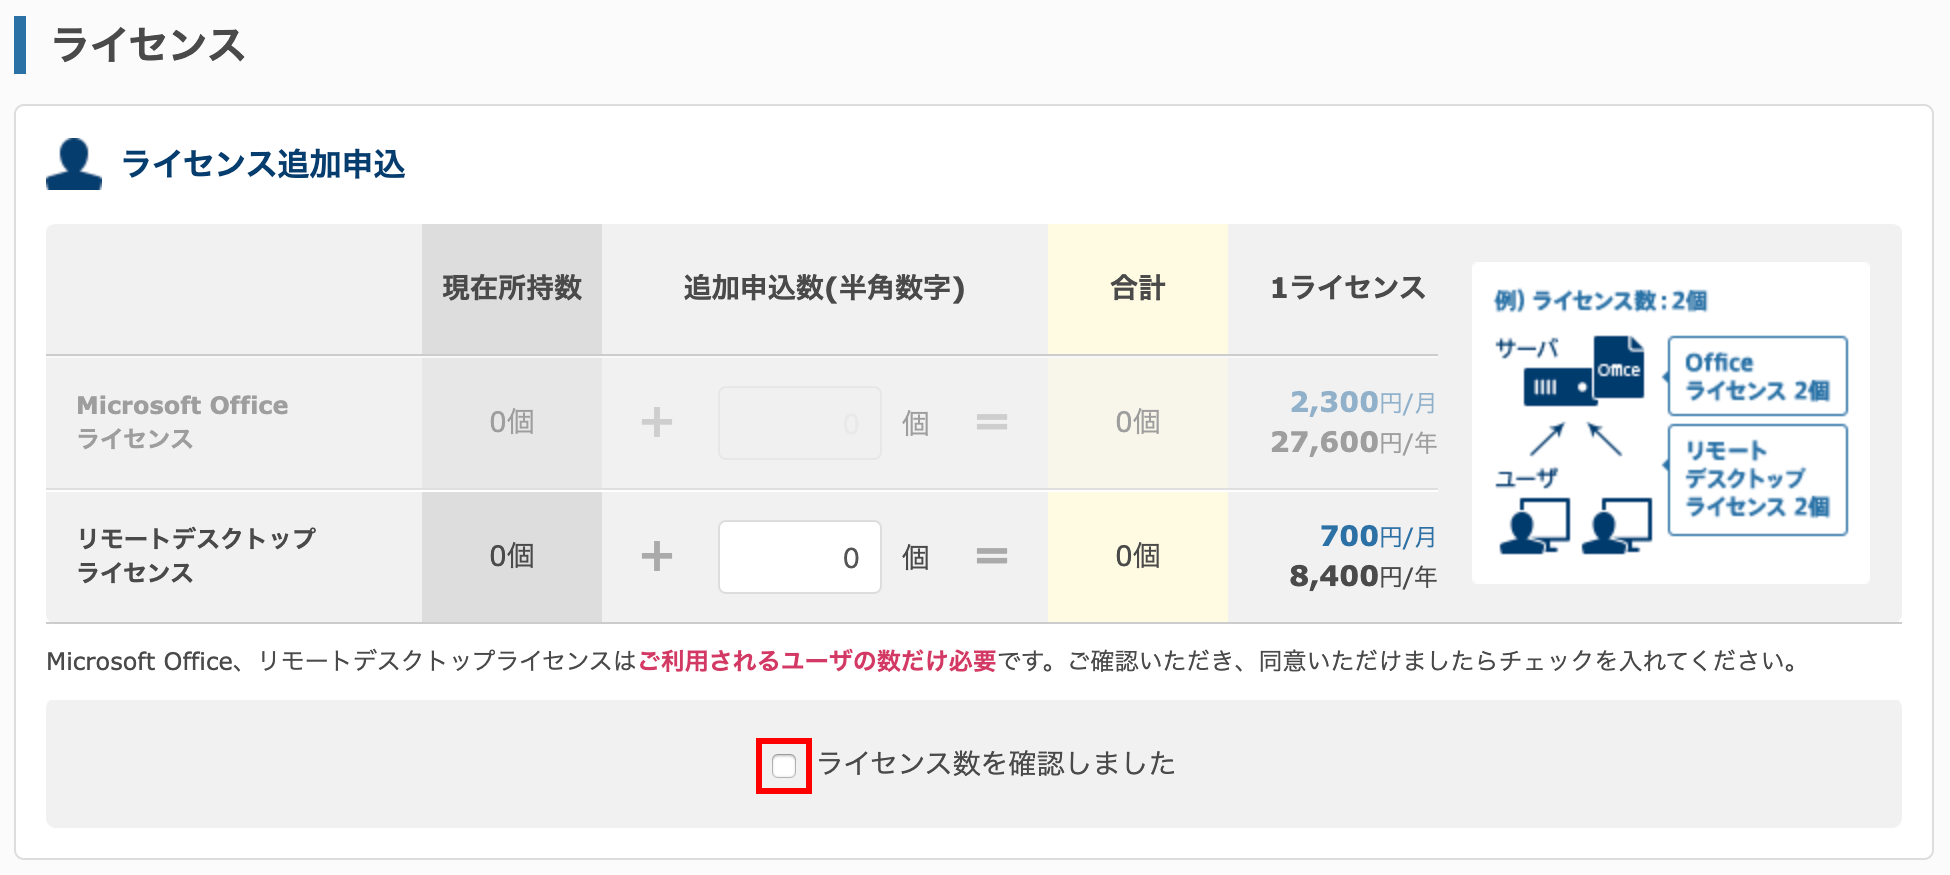The width and height of the screenshot is (1950, 875).
Task: Click the Office ライセンス 2個 callout box
Action: click(1757, 376)
